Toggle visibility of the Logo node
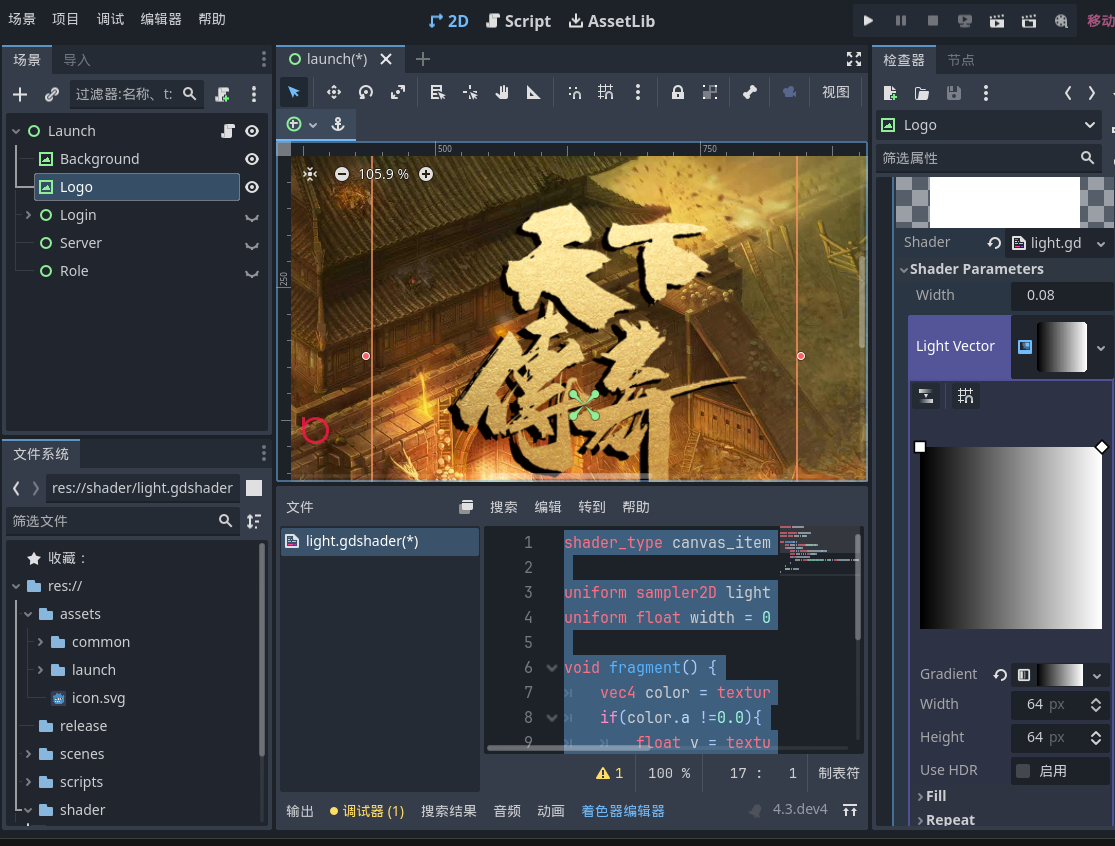The image size is (1115, 846). [252, 187]
